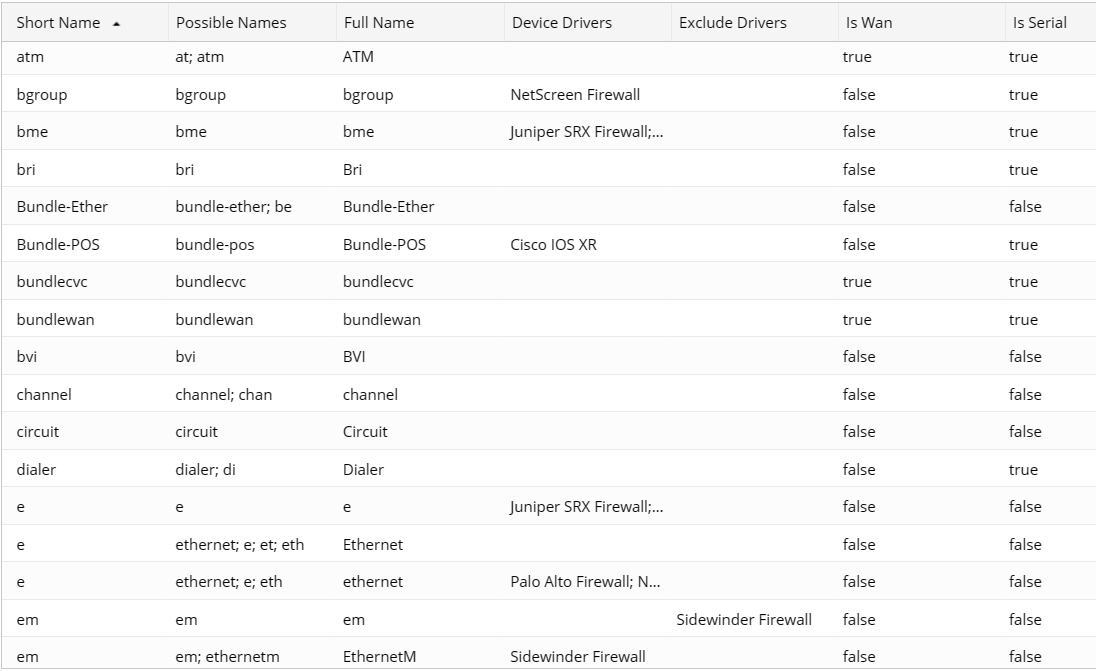Click the Is Serial column header

[1040, 23]
